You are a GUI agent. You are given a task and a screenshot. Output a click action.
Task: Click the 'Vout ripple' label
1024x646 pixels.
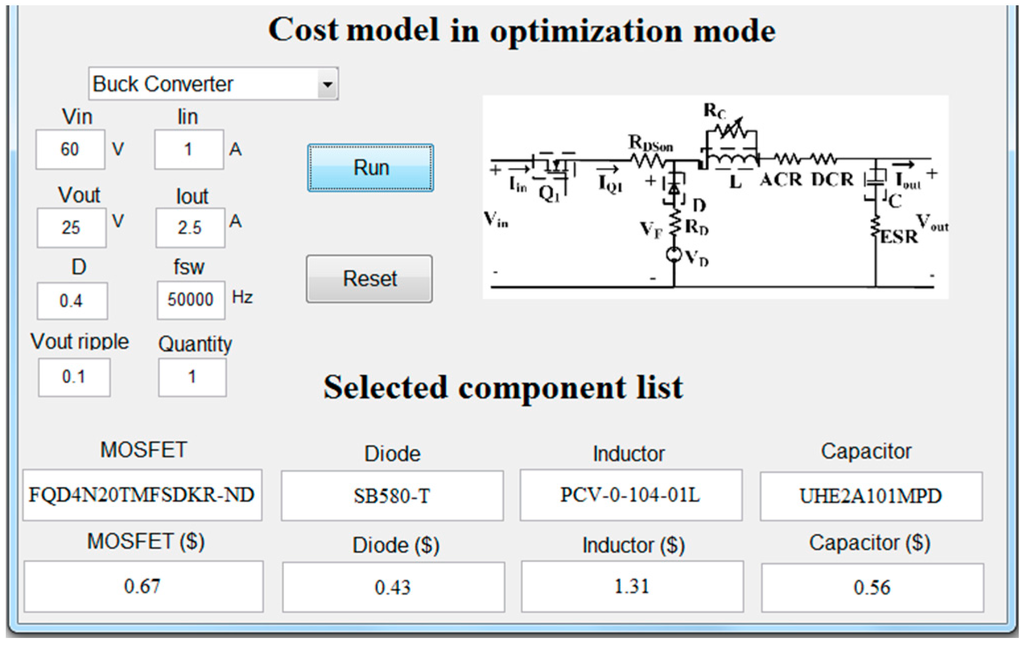coord(80,342)
